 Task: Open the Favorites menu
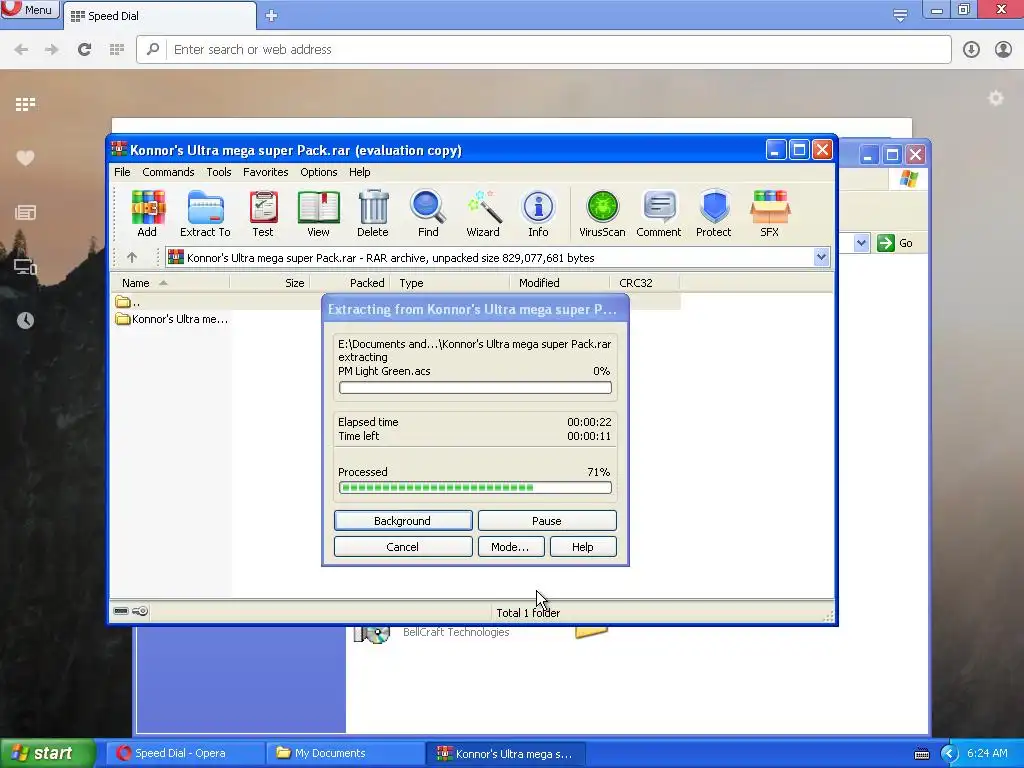pyautogui.click(x=265, y=172)
